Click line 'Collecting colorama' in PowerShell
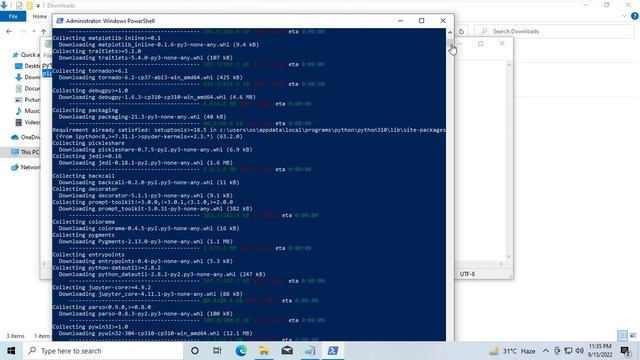Viewport: 640px width, 360px height. (84, 222)
